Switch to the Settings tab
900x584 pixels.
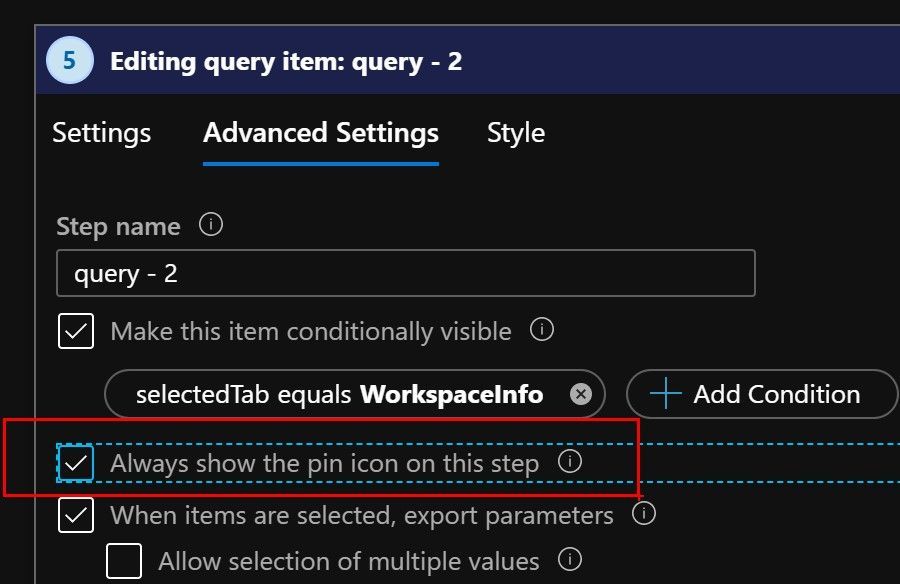click(x=102, y=133)
